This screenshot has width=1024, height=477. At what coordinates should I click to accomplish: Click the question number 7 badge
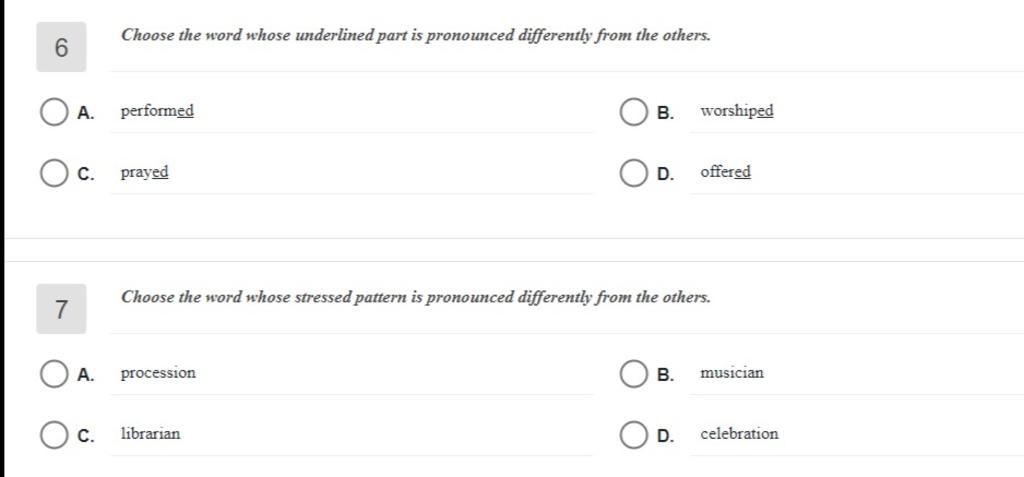[61, 309]
